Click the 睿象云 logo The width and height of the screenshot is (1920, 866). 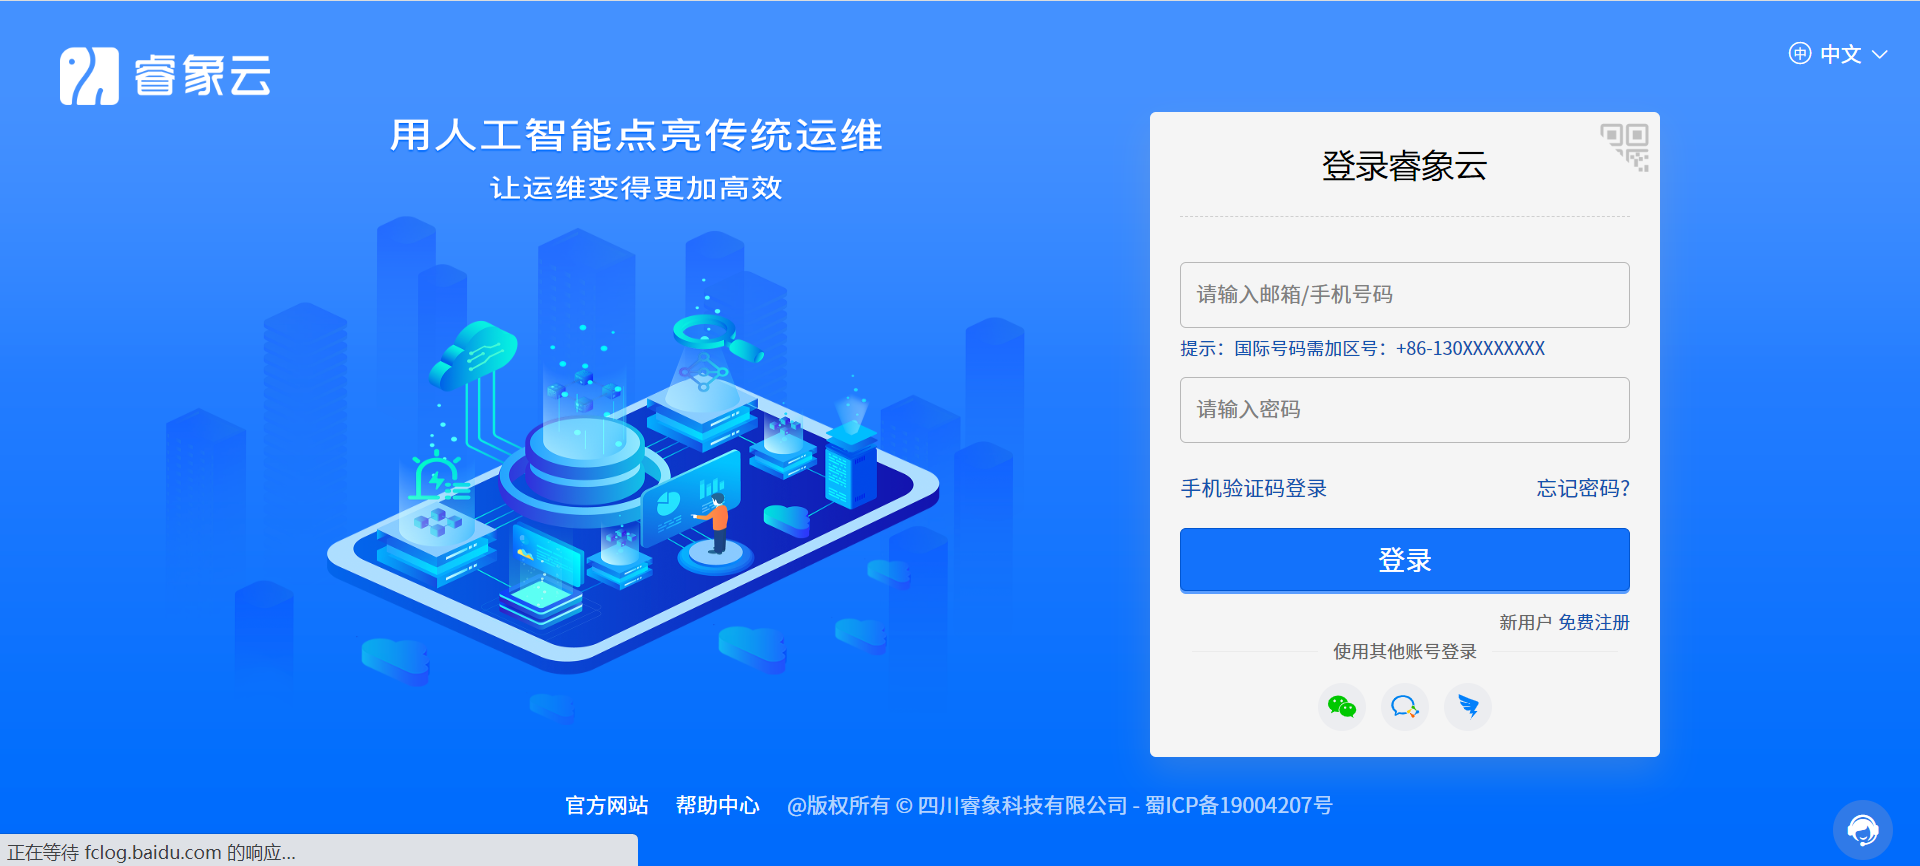(x=165, y=76)
